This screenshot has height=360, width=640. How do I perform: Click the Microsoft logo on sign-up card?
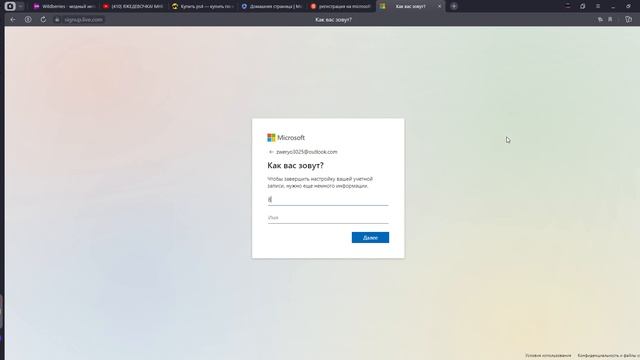[286, 138]
